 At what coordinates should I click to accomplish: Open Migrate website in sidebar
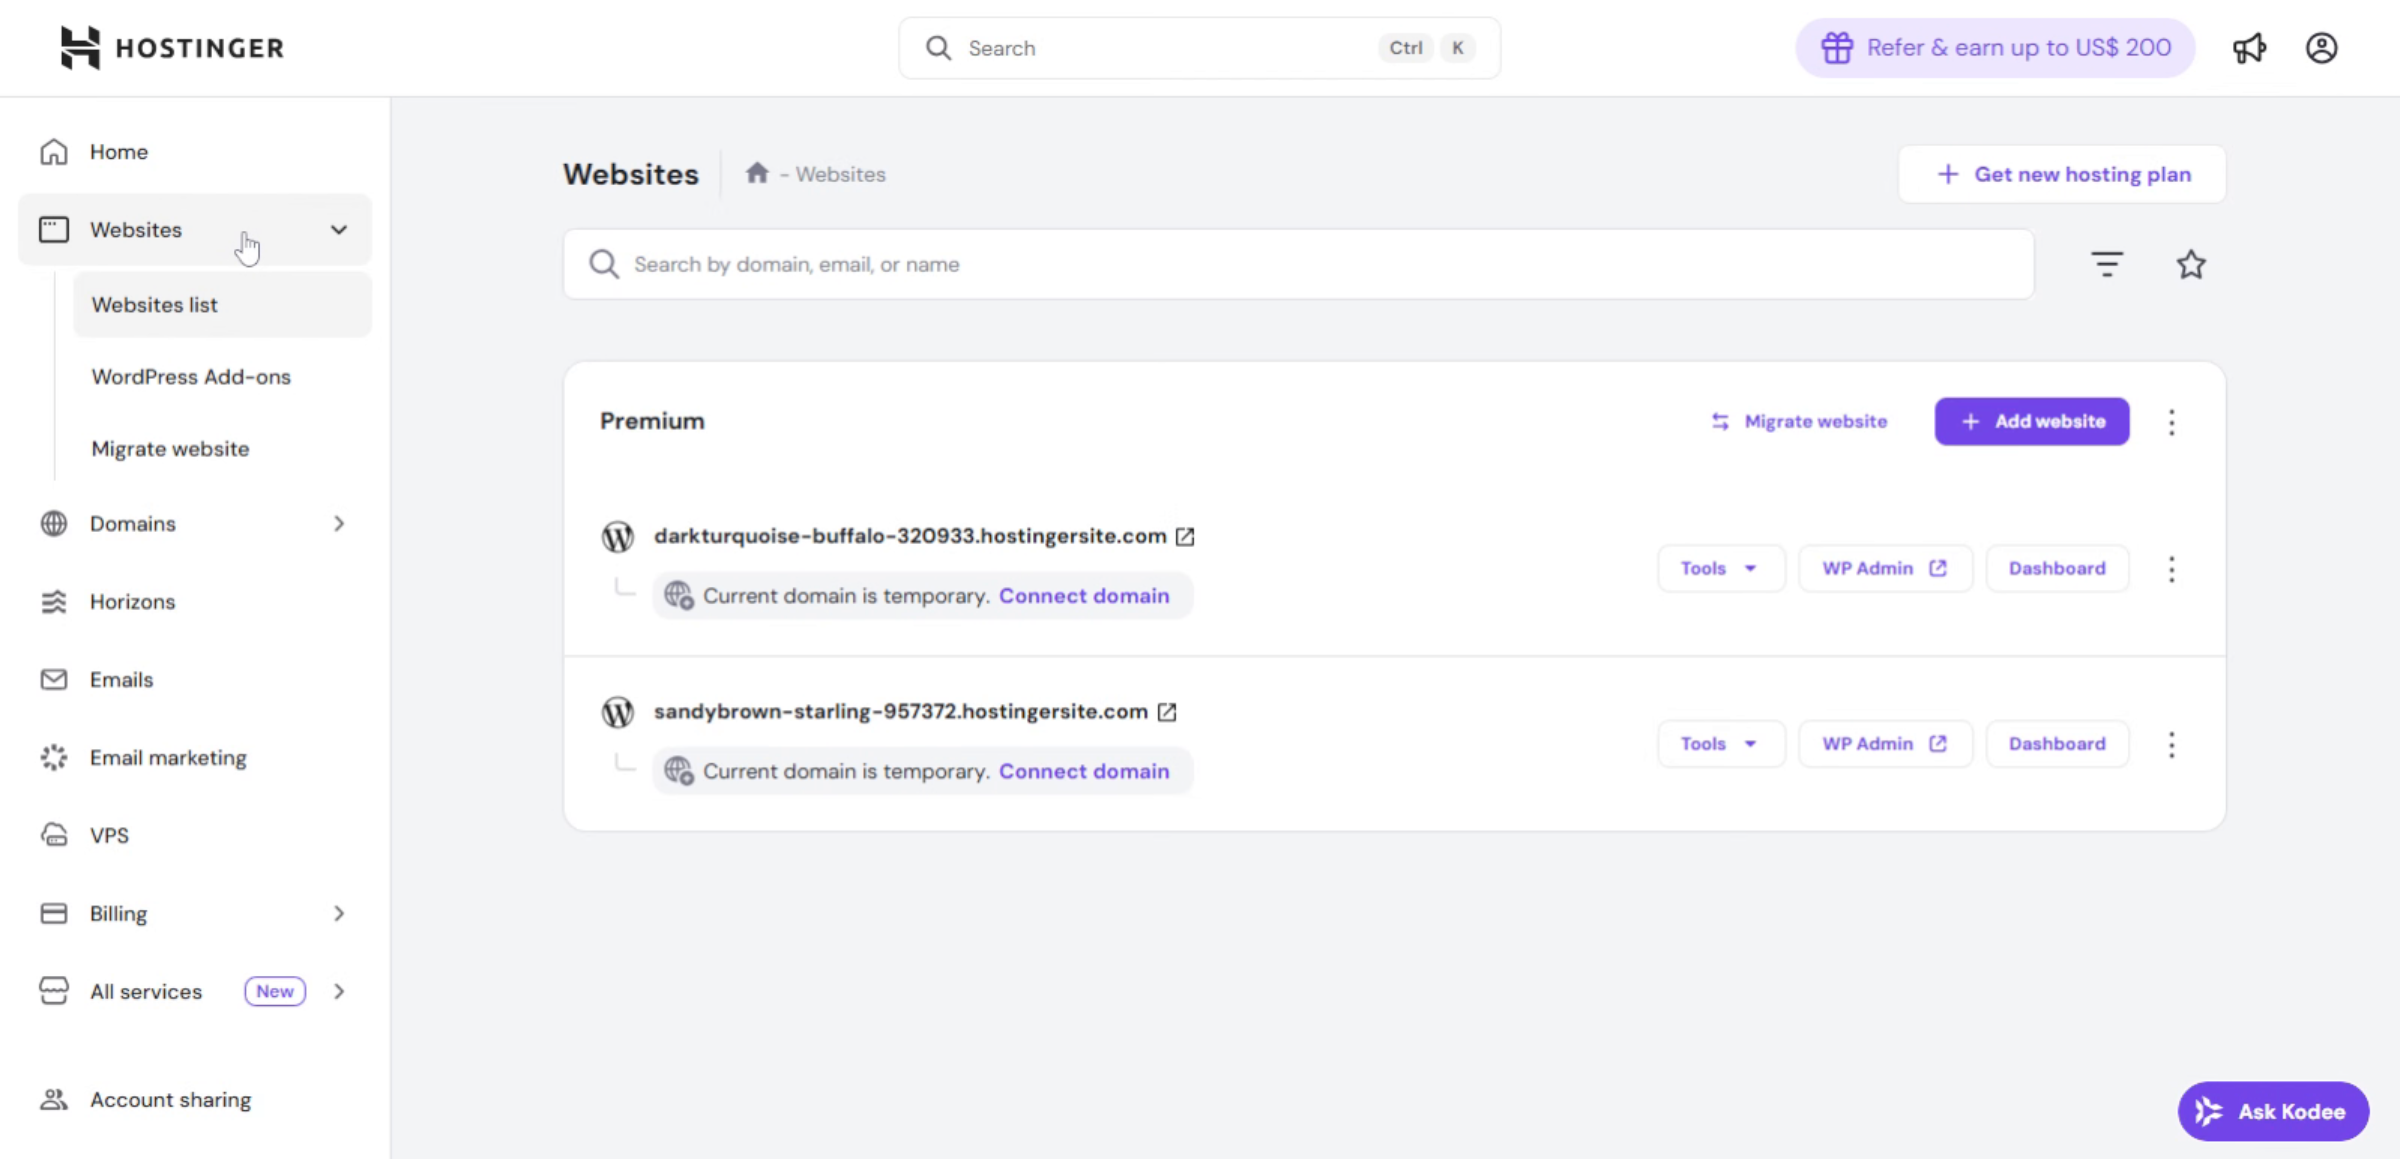(170, 448)
